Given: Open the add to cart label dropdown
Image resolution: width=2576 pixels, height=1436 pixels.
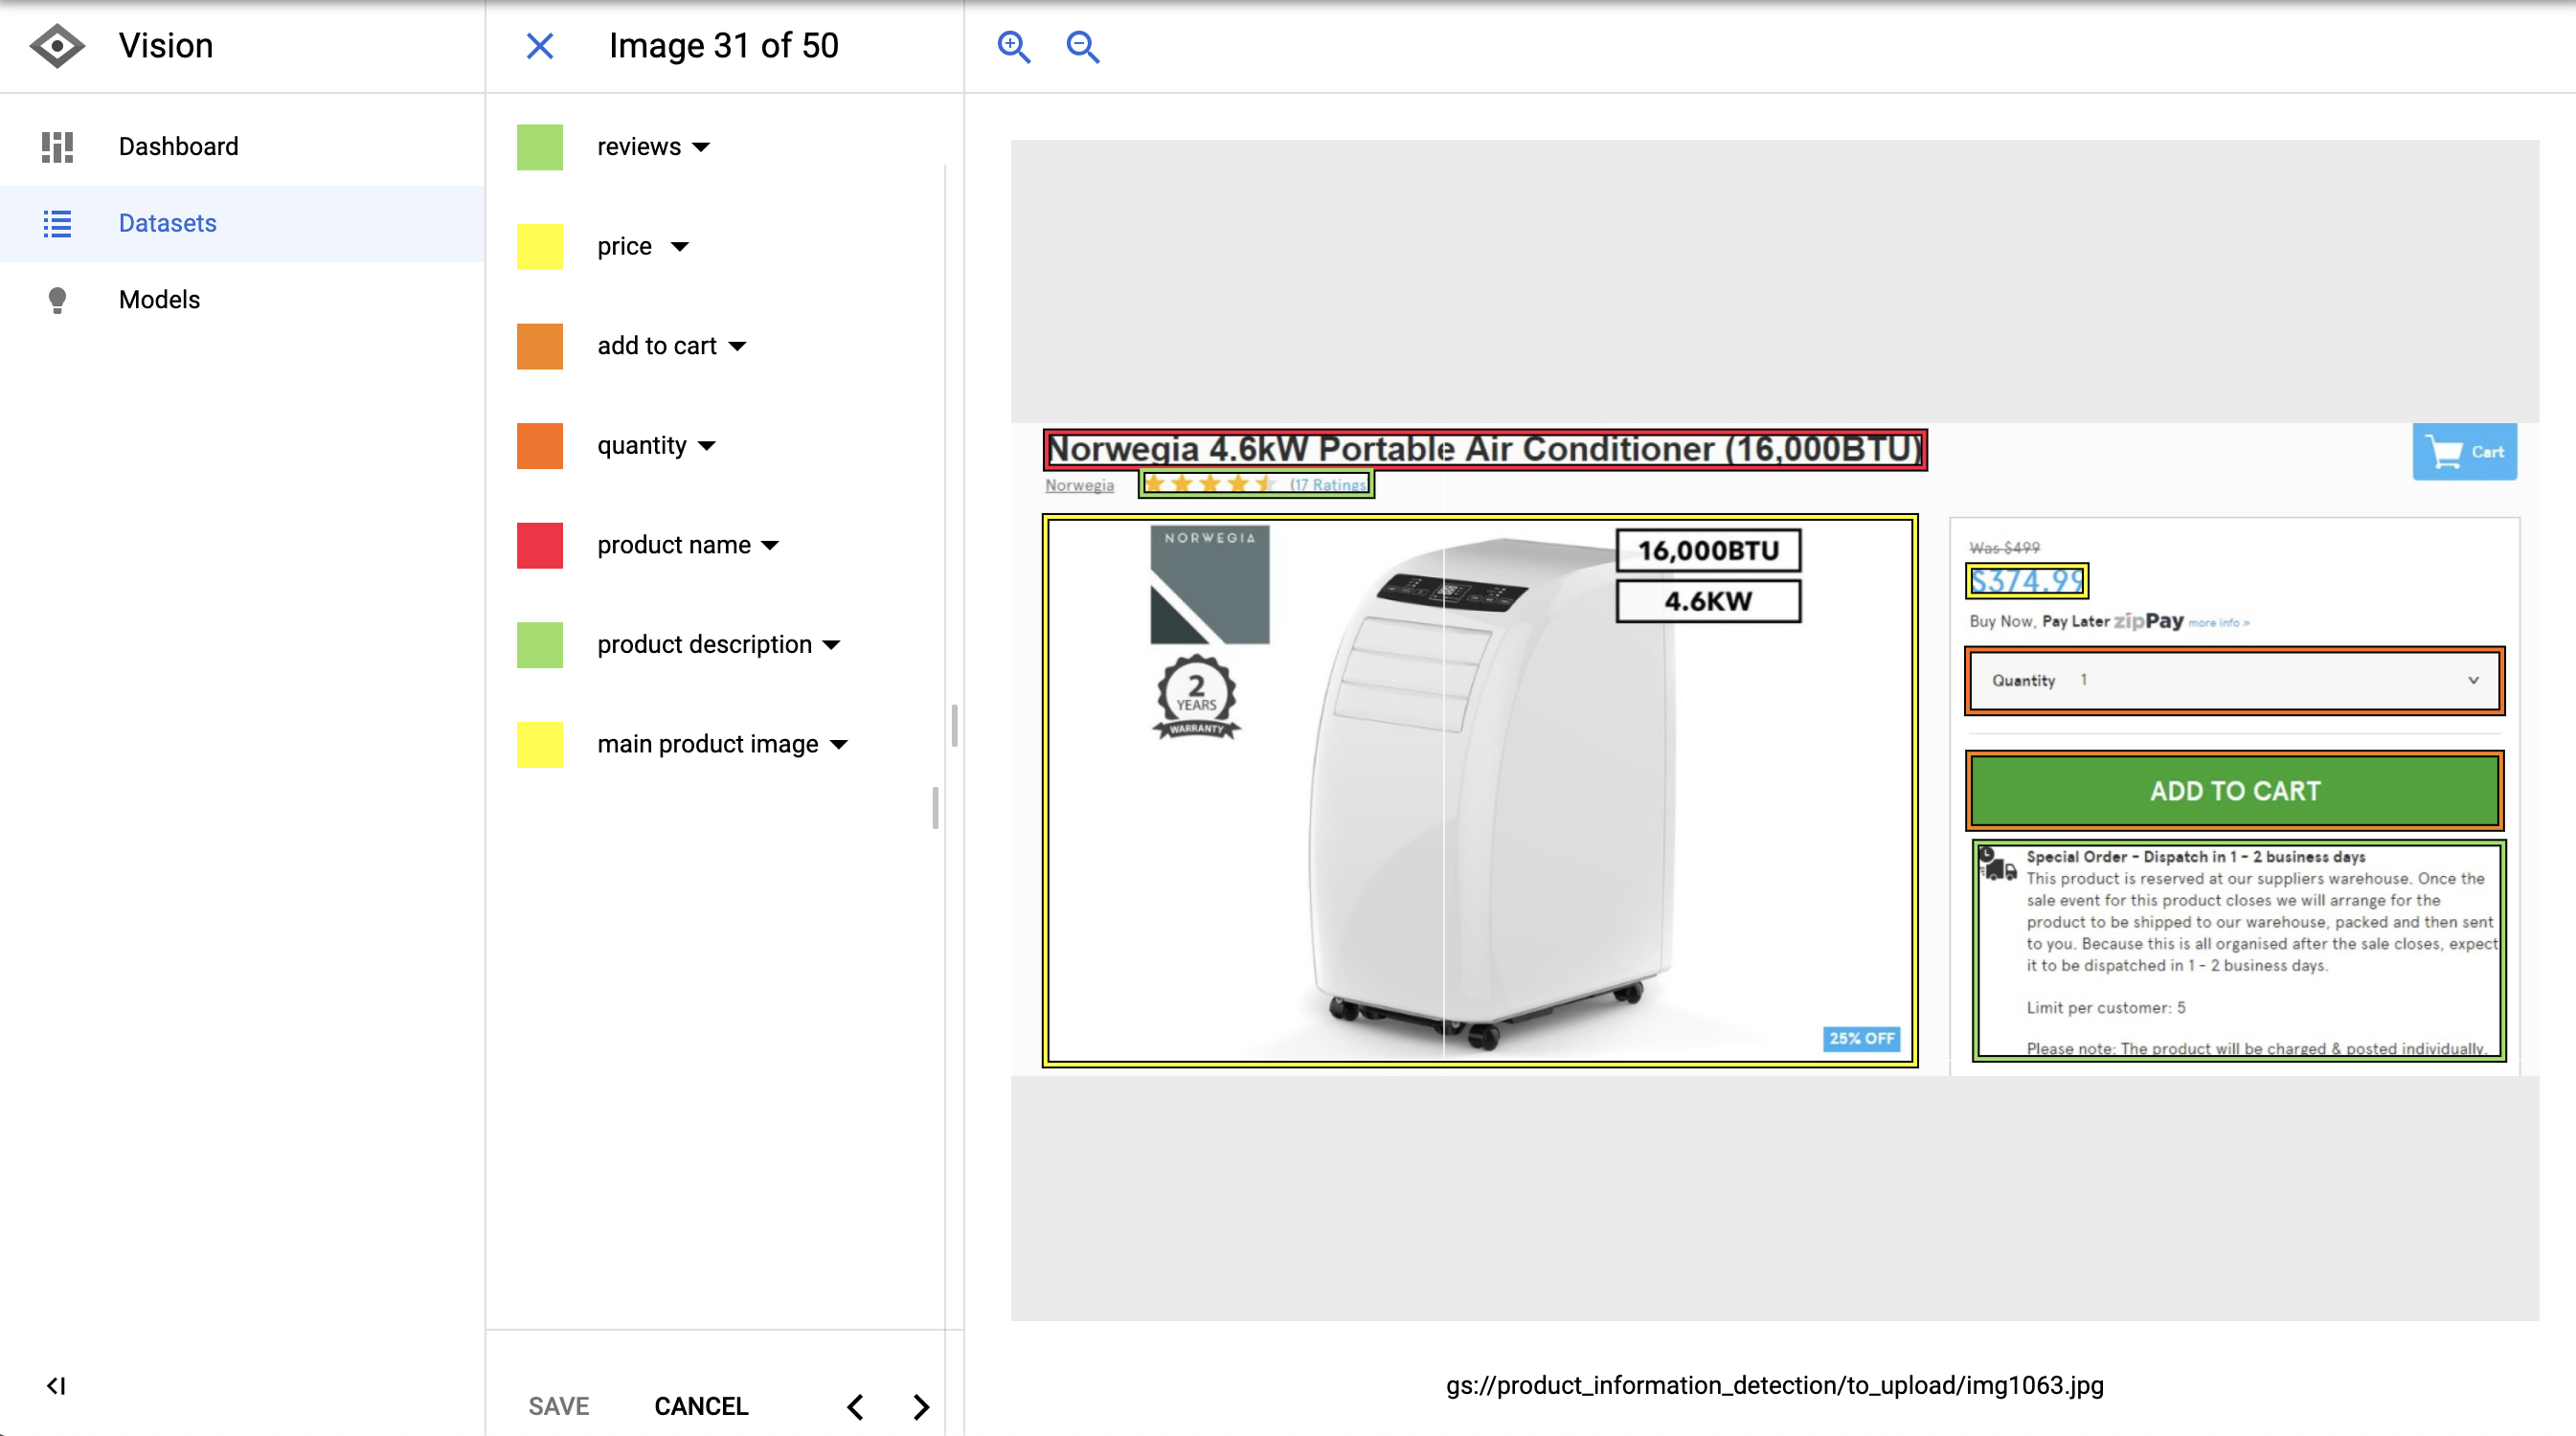Looking at the screenshot, I should pyautogui.click(x=738, y=347).
